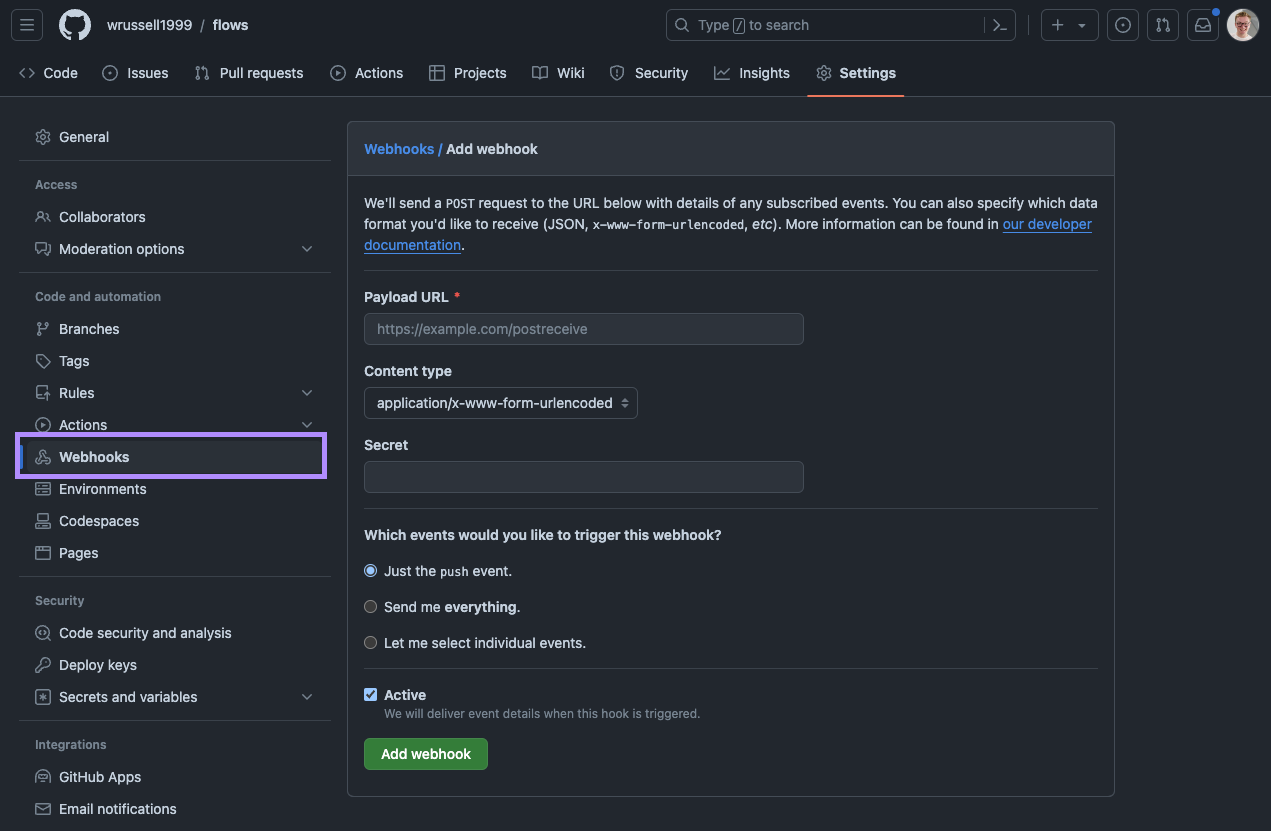Screen dimensions: 1271x831
Task: Open the Content type dropdown
Action: point(500,402)
